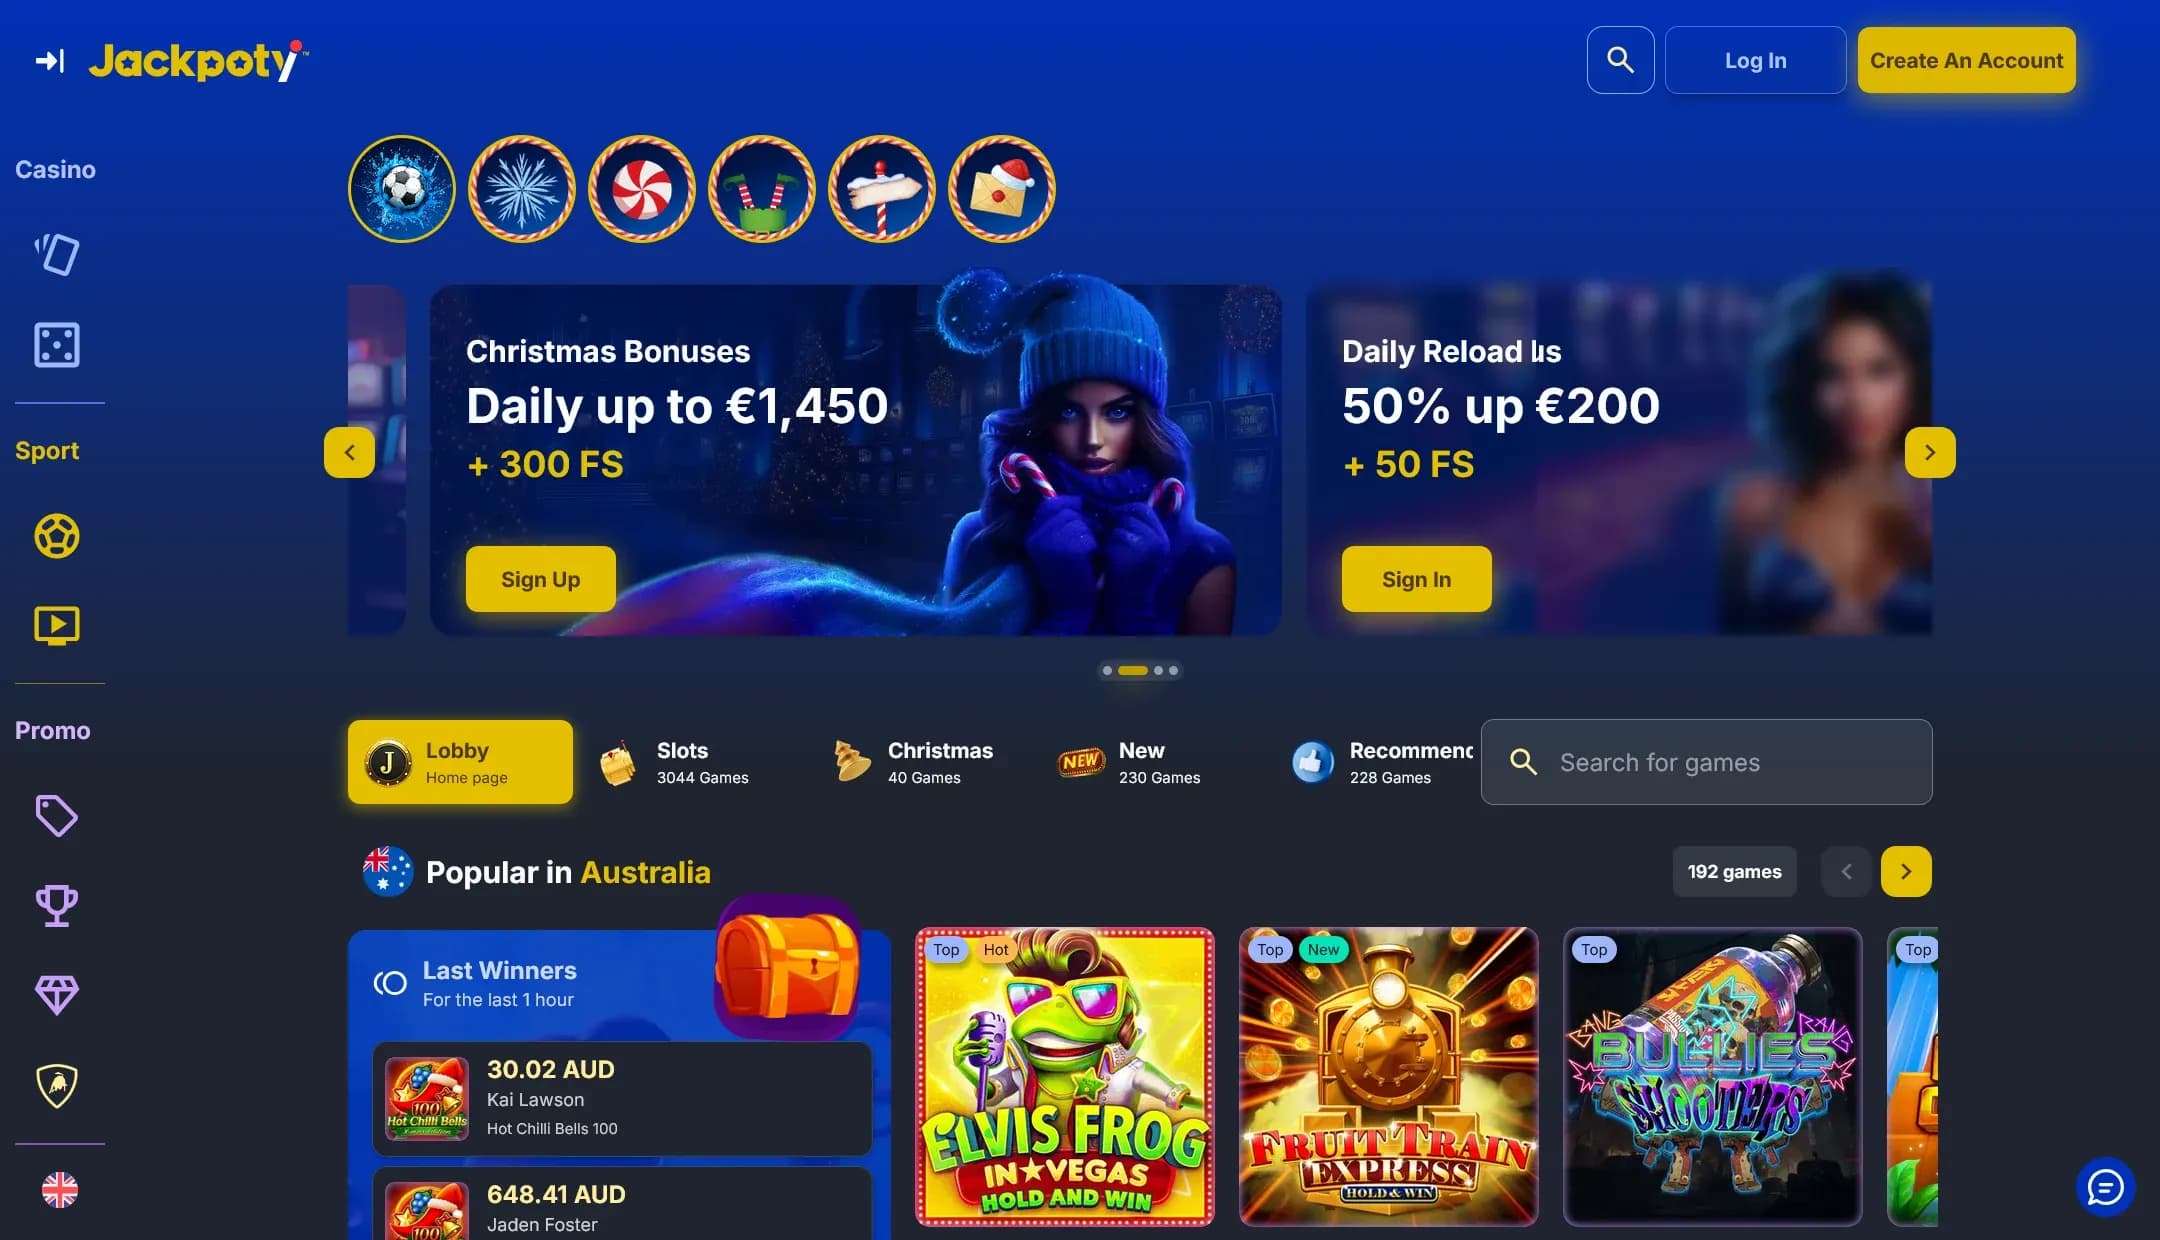Image resolution: width=2160 pixels, height=1240 pixels.
Task: Open the tournaments trophy icon
Action: pyautogui.click(x=57, y=906)
